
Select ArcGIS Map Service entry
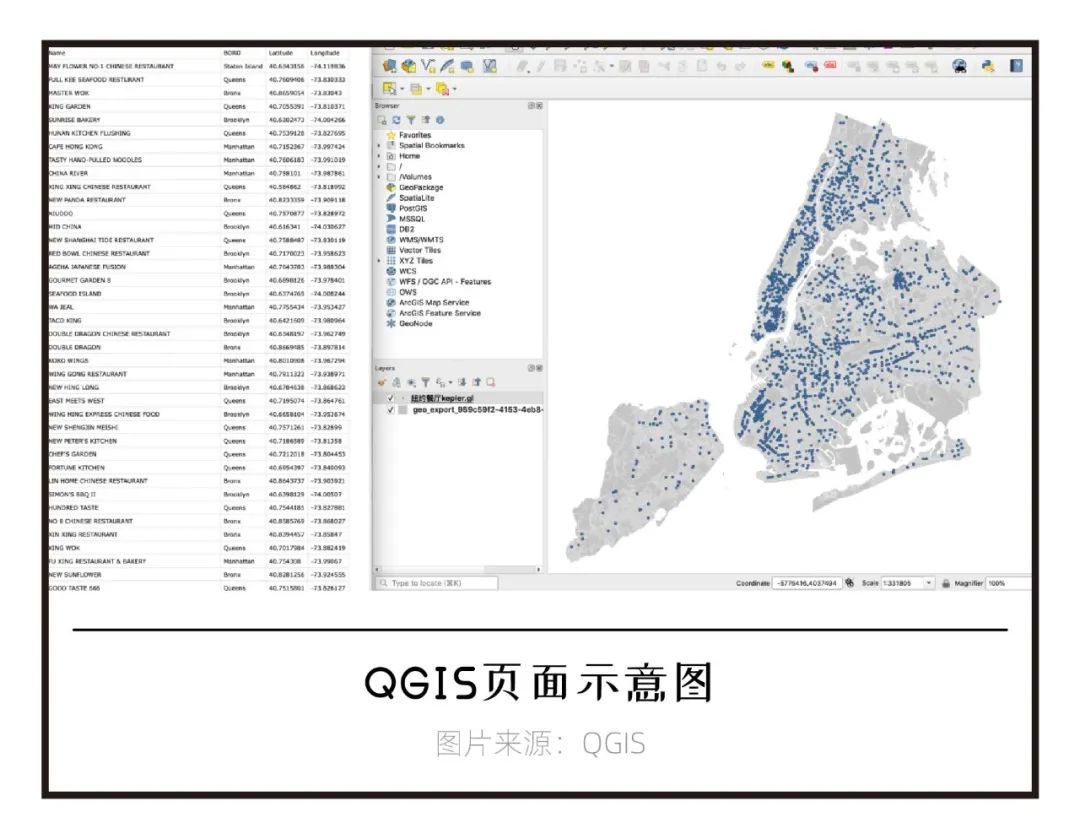[428, 302]
